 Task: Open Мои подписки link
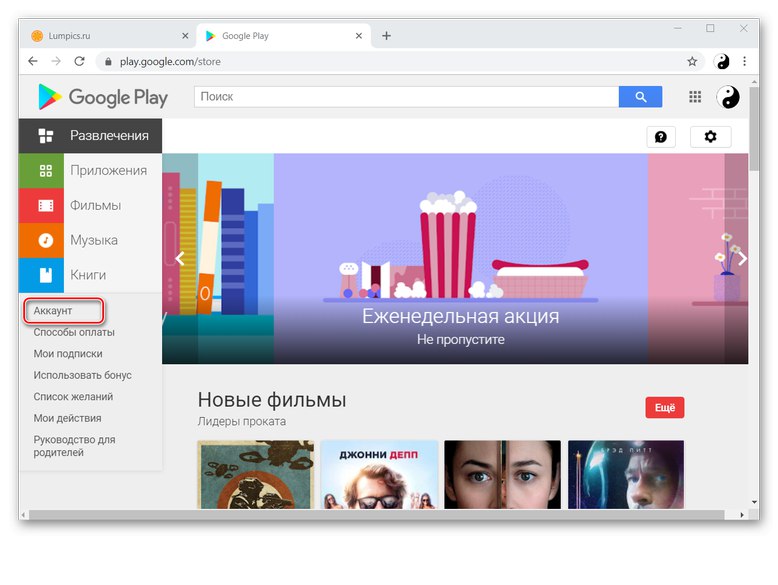pyautogui.click(x=68, y=354)
